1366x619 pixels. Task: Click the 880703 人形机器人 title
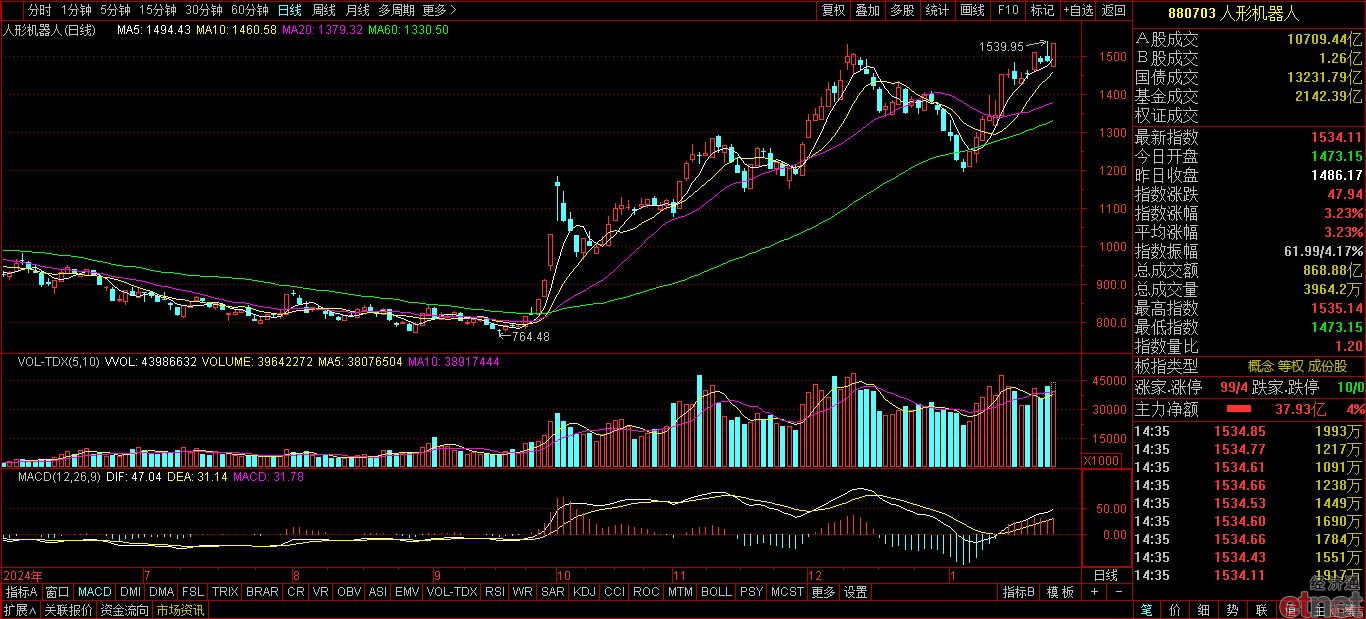point(1233,13)
